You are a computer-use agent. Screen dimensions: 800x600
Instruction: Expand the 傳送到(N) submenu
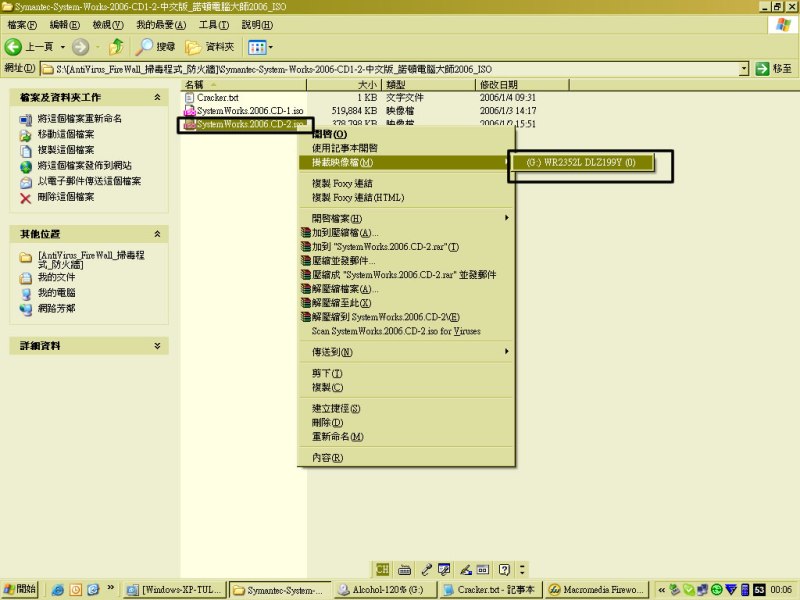406,352
